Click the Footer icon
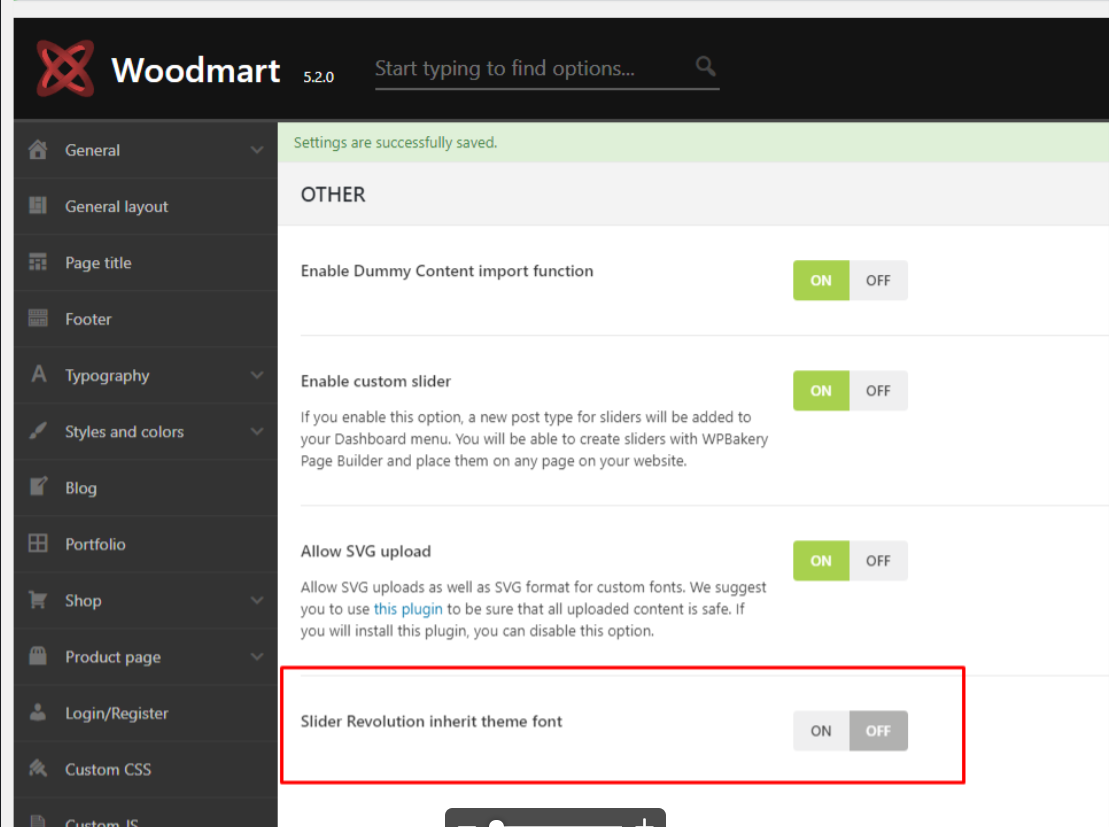 point(38,318)
